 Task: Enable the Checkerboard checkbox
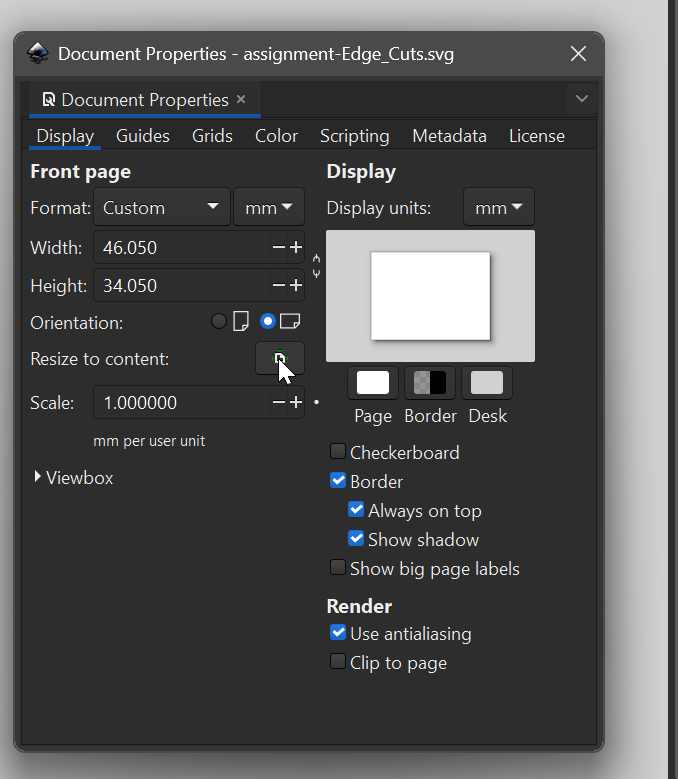(338, 452)
